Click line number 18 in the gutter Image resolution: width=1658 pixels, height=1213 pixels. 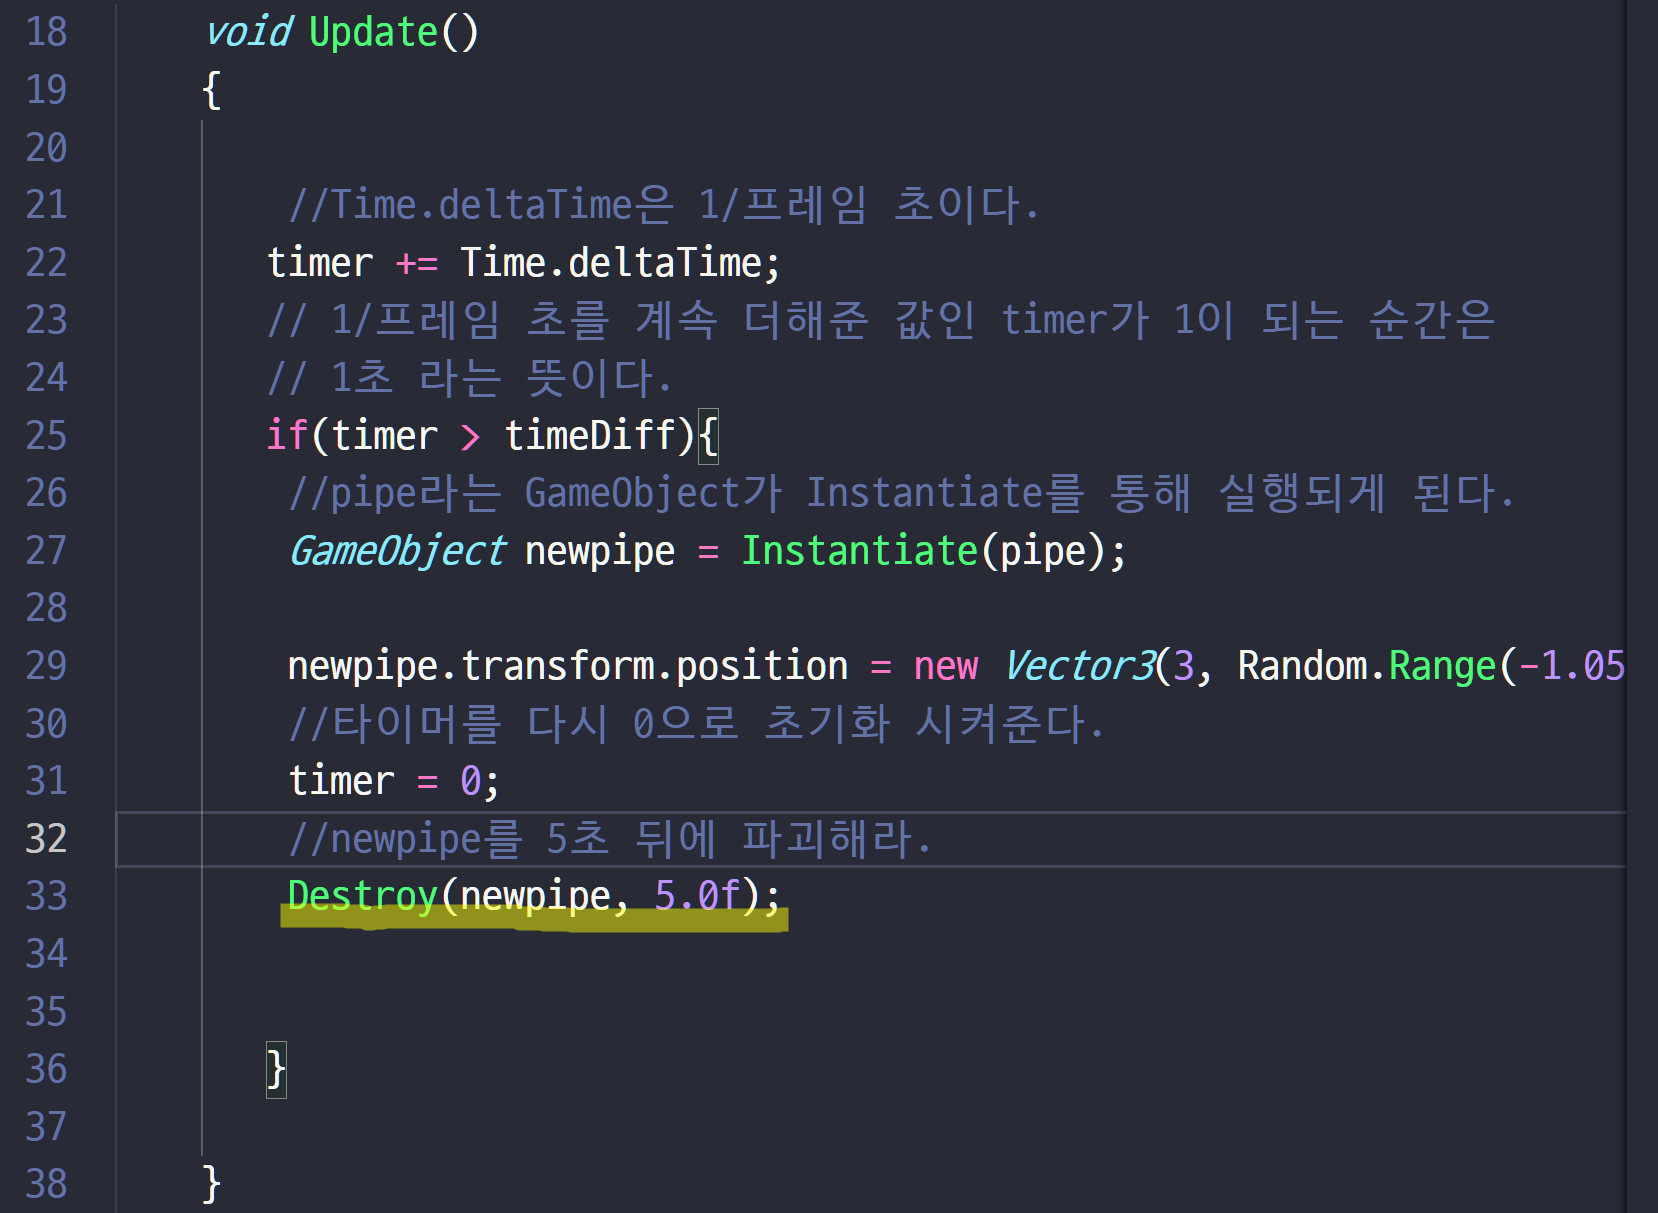46,32
